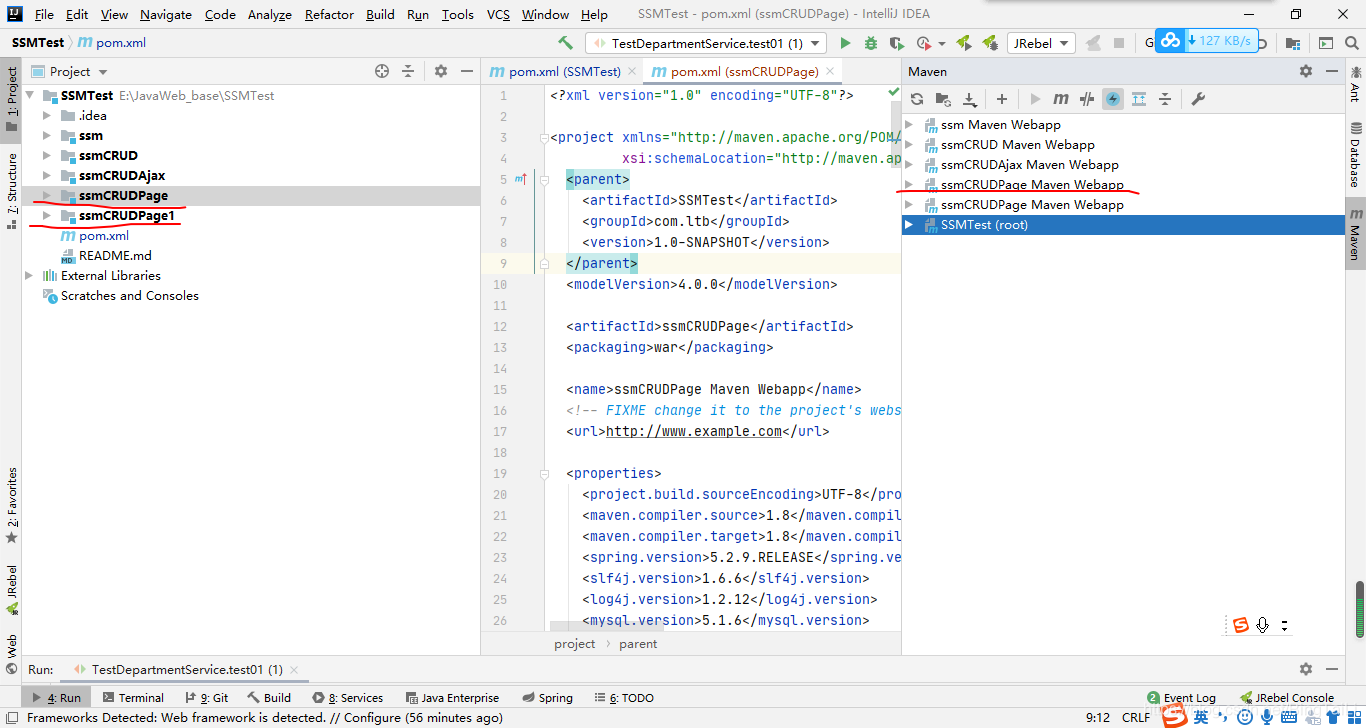Toggle the JRebel left-side tool button
This screenshot has height=728, width=1366.
(x=11, y=590)
